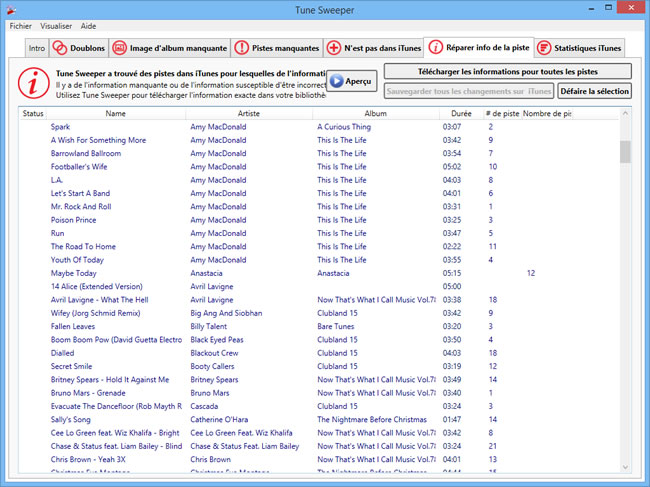Click album Bare Tunes
650x487 pixels.
(335, 326)
